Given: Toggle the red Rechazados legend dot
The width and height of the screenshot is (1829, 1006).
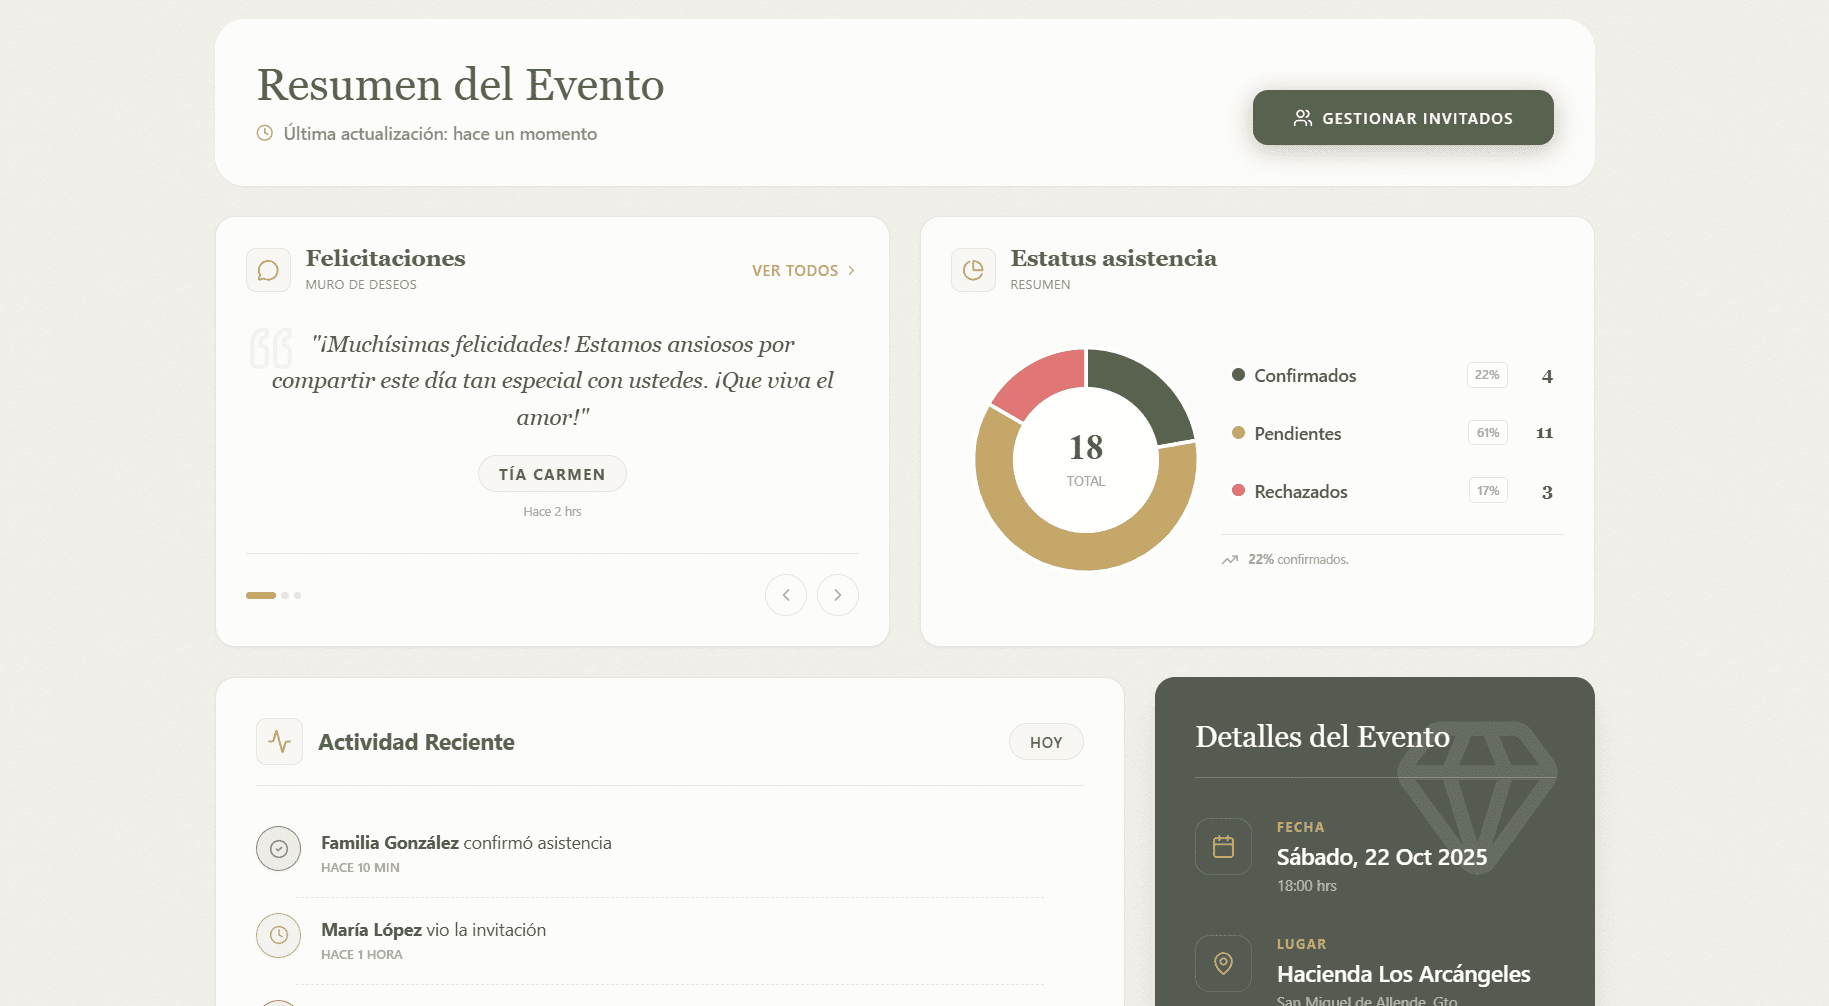Looking at the screenshot, I should pyautogui.click(x=1240, y=491).
